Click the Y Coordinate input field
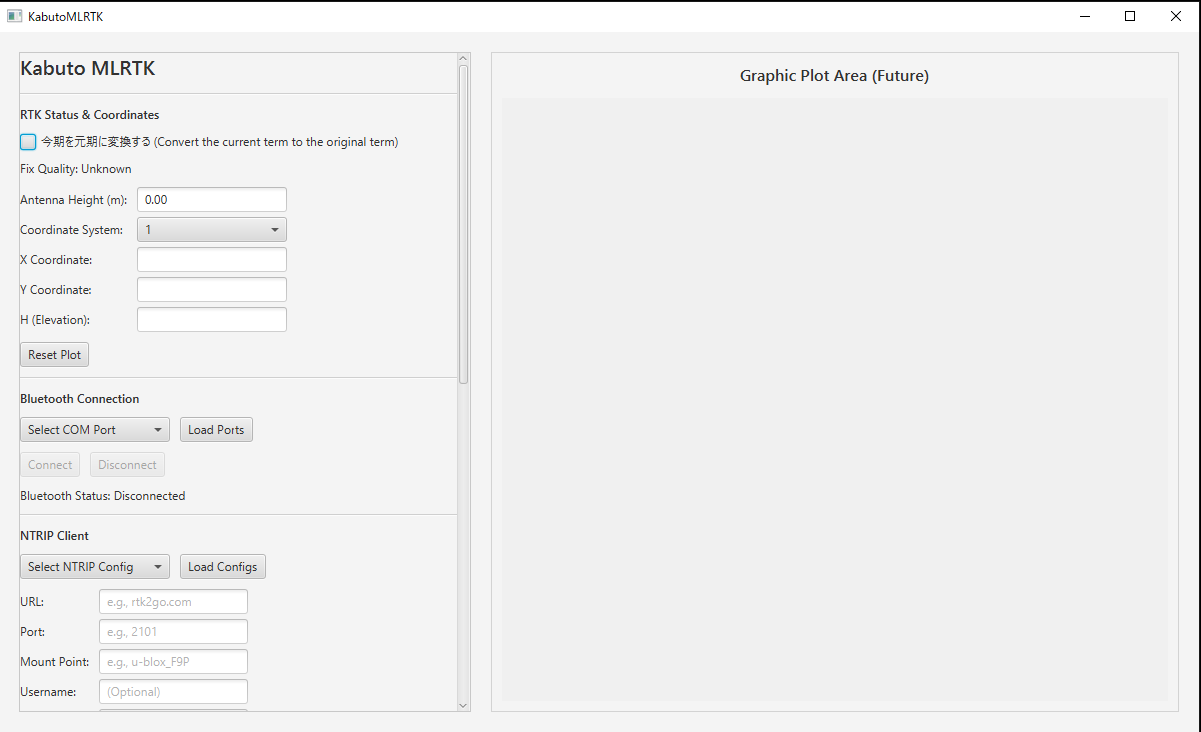This screenshot has height=732, width=1201. (x=212, y=290)
